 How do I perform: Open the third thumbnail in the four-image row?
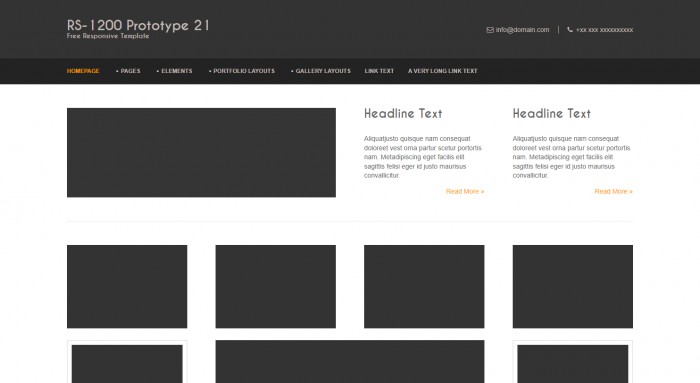[x=424, y=287]
